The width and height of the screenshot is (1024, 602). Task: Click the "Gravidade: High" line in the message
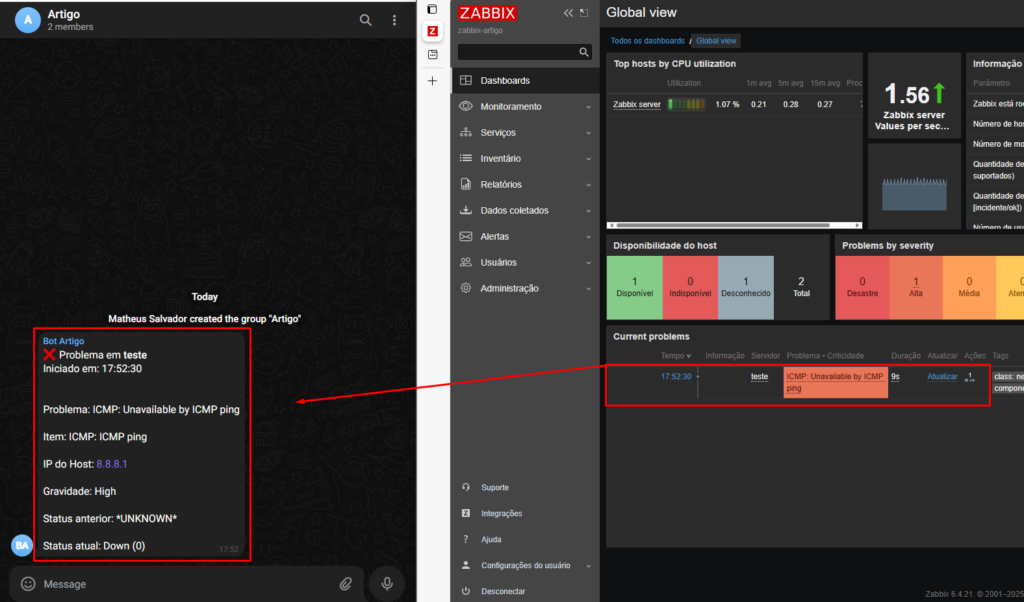coord(80,492)
